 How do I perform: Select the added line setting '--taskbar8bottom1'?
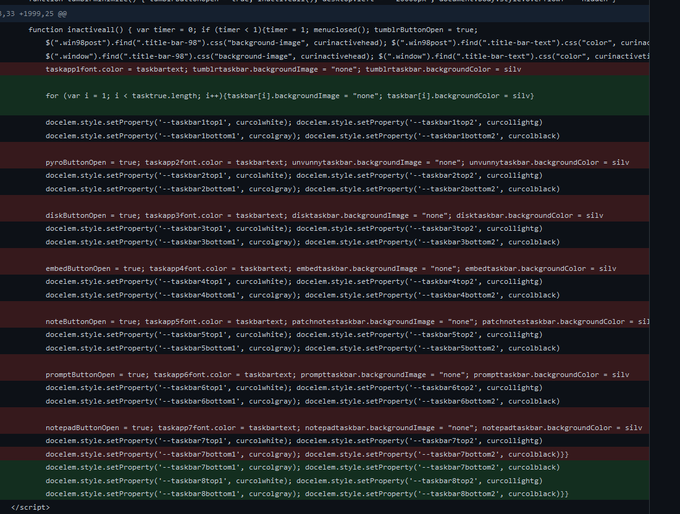click(324, 494)
